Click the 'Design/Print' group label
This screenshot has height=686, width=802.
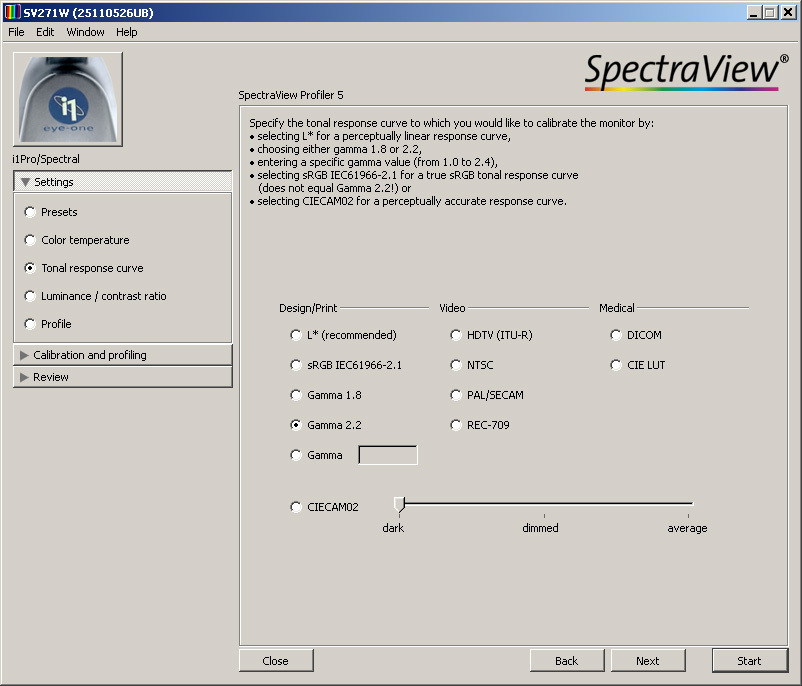(x=308, y=308)
